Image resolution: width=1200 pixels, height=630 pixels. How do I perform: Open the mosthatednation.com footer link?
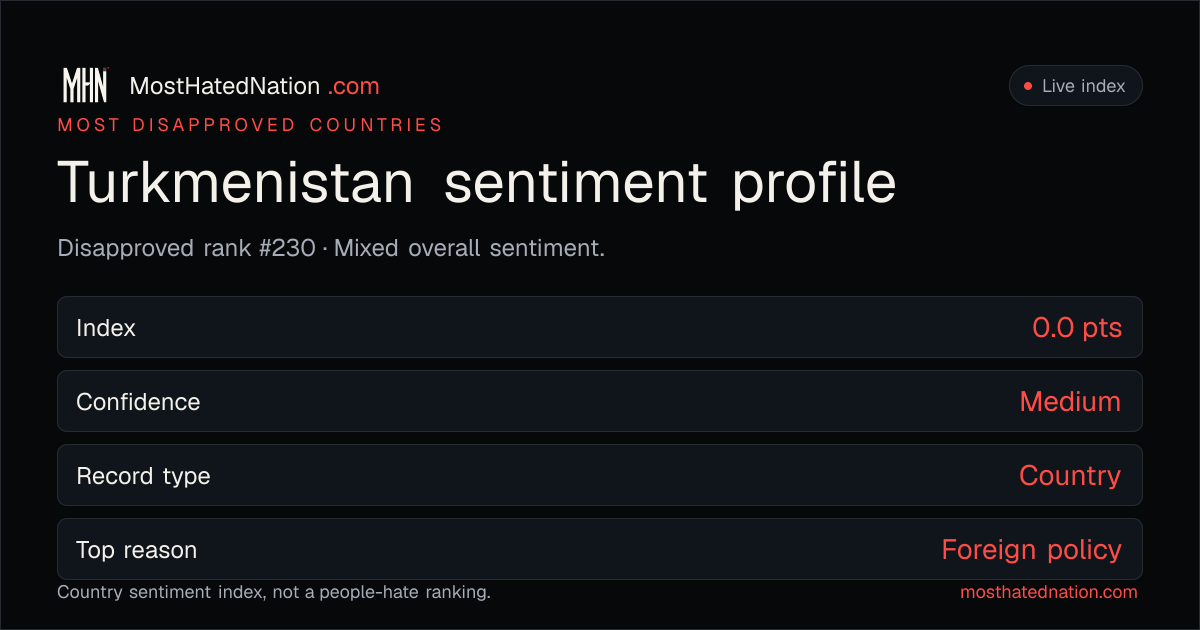pos(1049,592)
